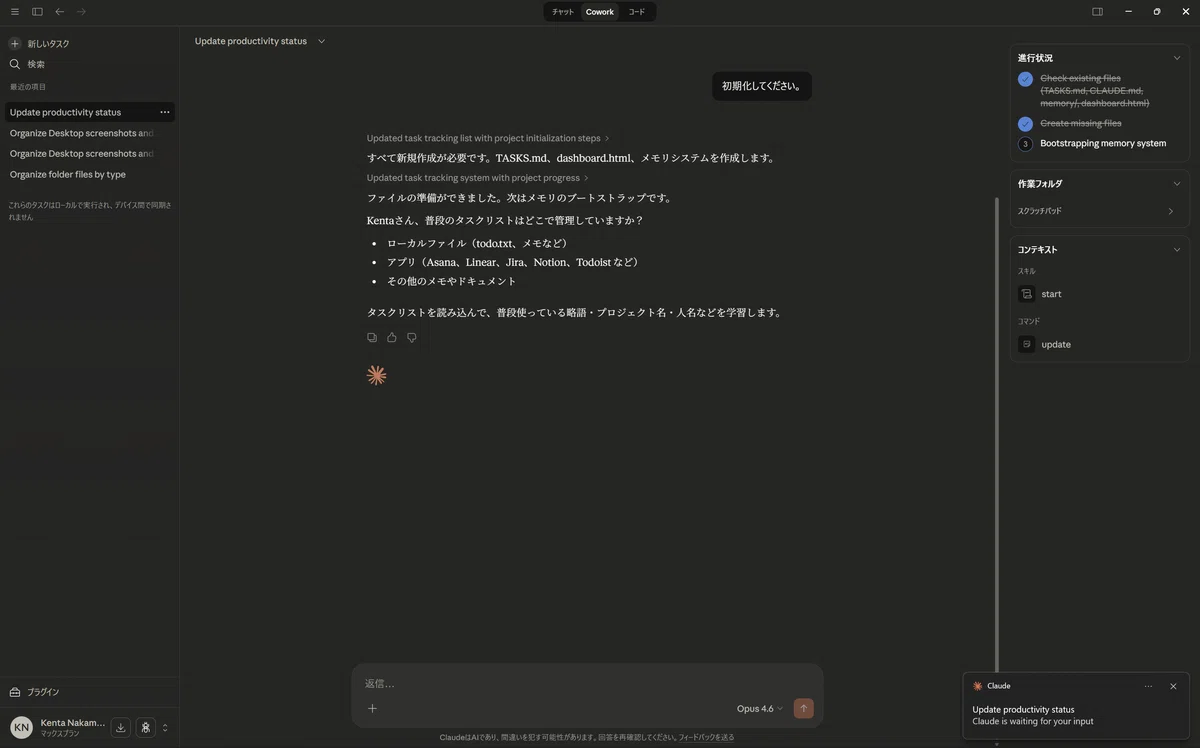Click the 最近の項目 heading
This screenshot has height=748, width=1200.
point(28,87)
